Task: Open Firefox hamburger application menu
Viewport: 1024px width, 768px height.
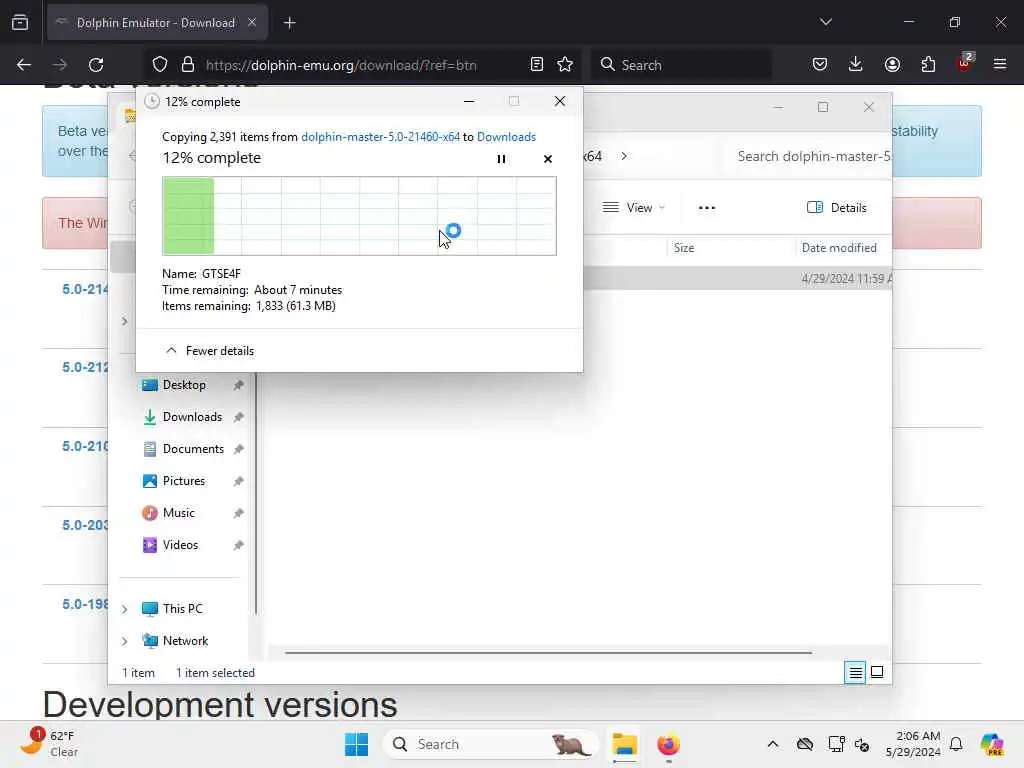Action: tap(1000, 65)
